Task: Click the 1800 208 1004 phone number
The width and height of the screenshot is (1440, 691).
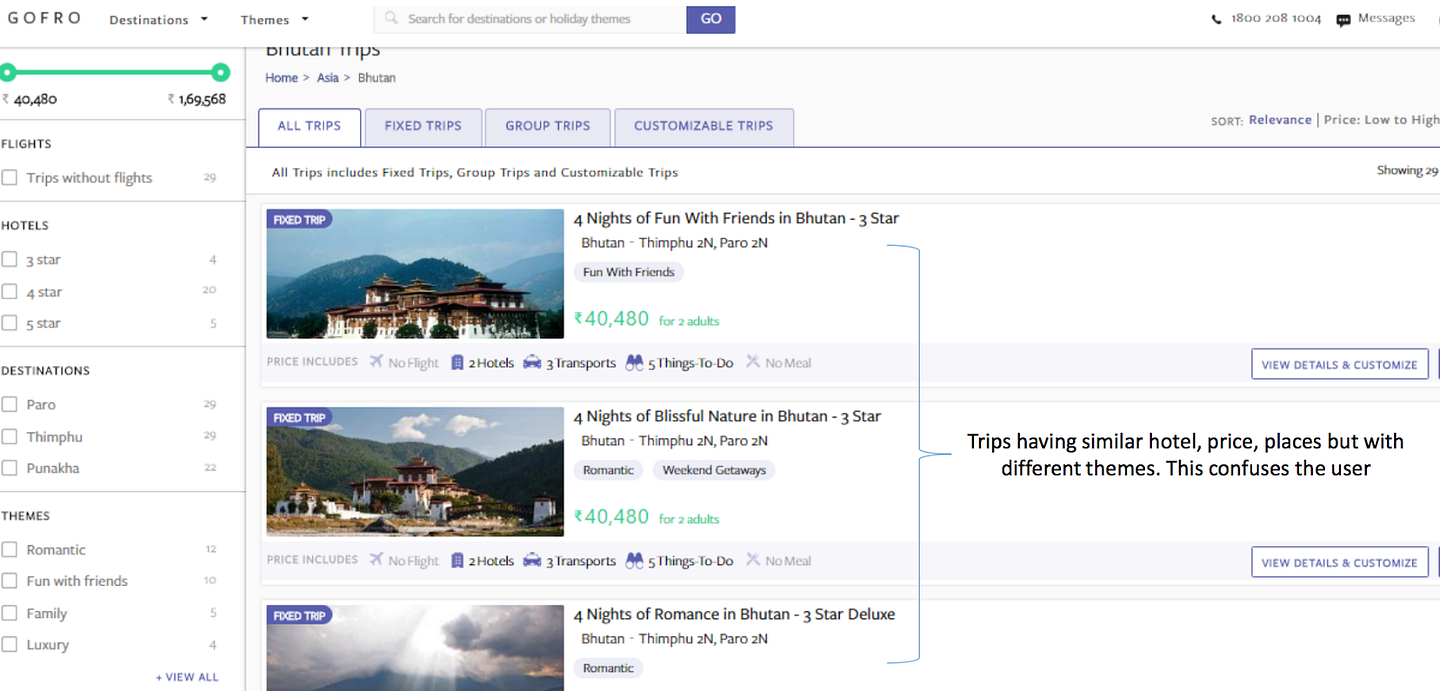Action: click(x=1276, y=19)
